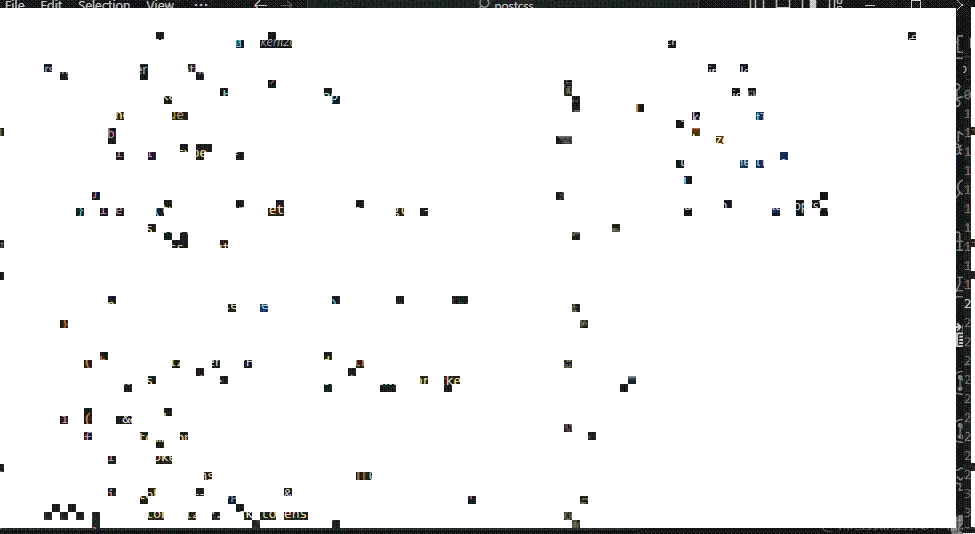
Task: Click the Go Forward arrow
Action: [286, 5]
